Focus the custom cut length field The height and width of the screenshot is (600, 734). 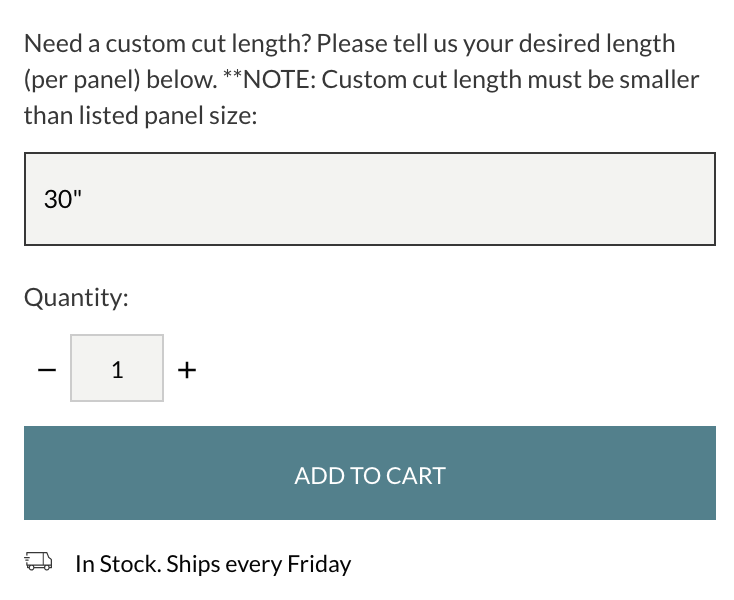[x=369, y=199]
